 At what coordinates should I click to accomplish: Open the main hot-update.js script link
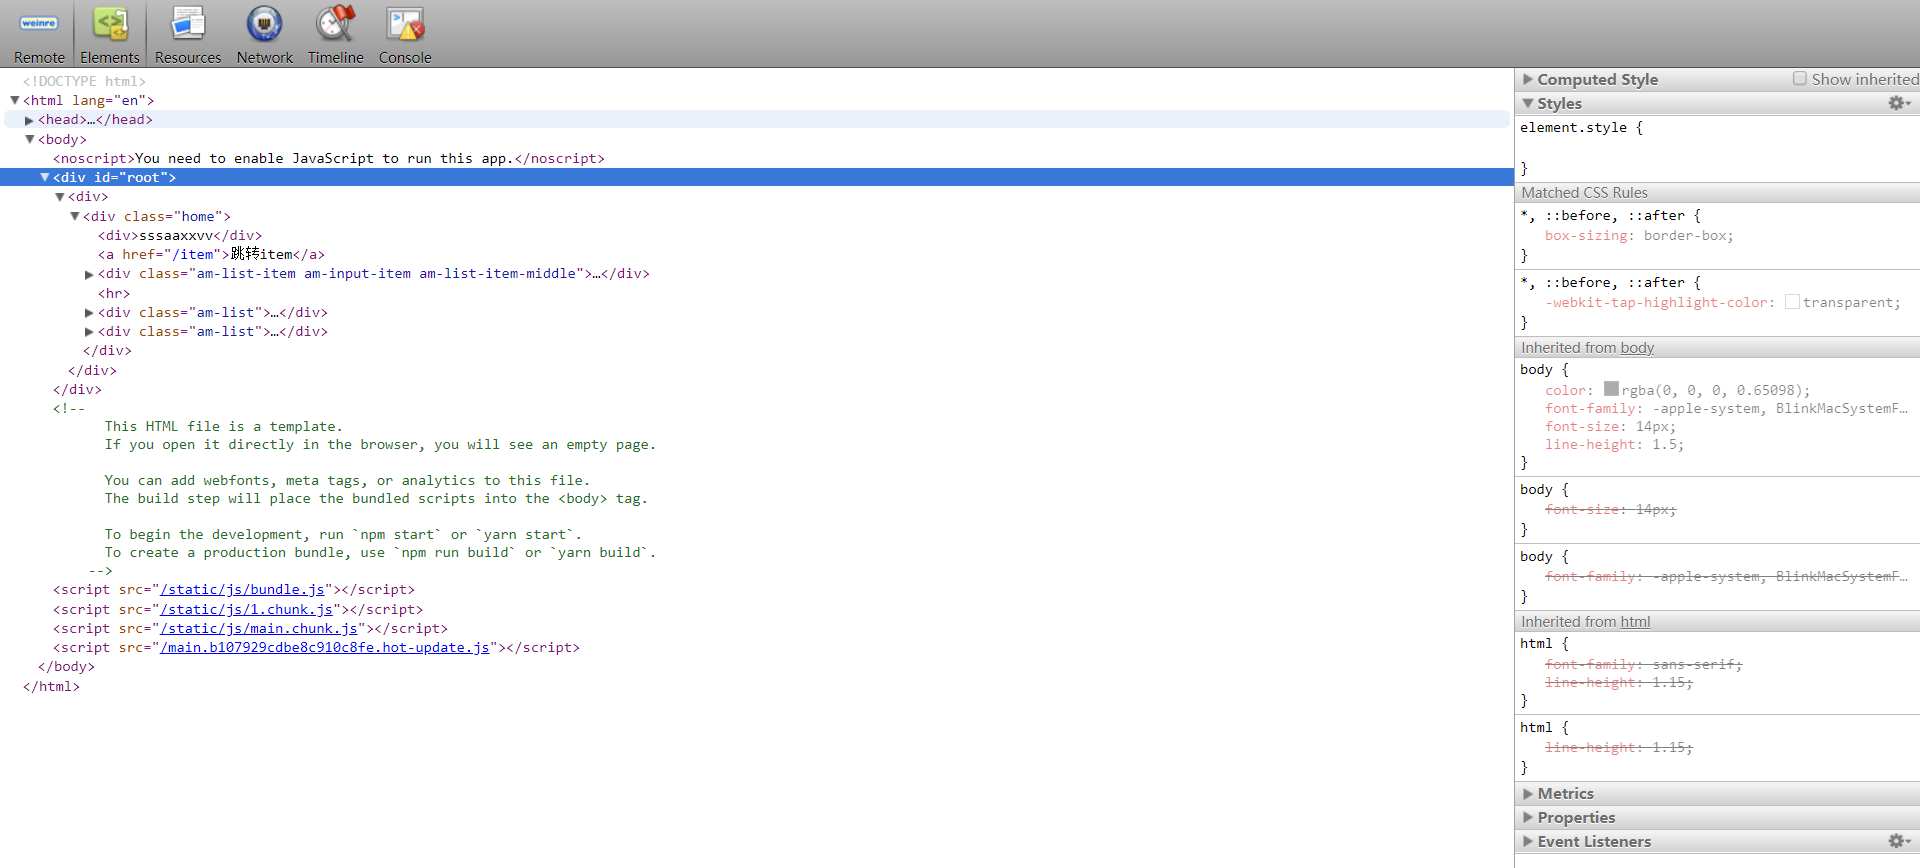coord(325,647)
